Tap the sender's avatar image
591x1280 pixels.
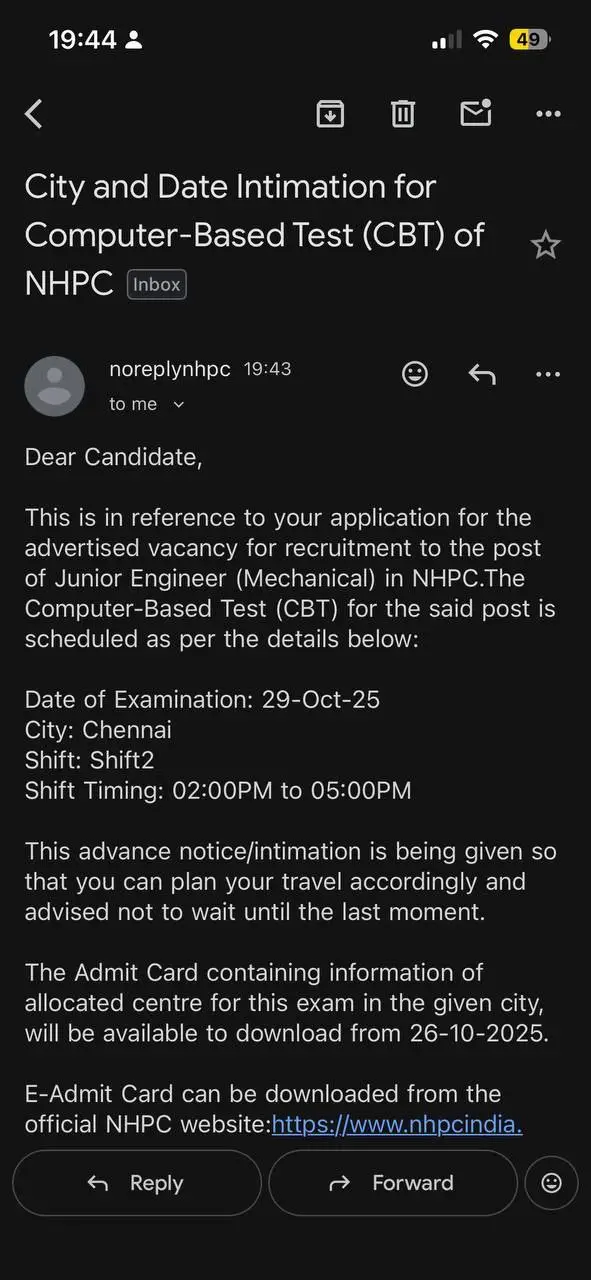tap(55, 386)
